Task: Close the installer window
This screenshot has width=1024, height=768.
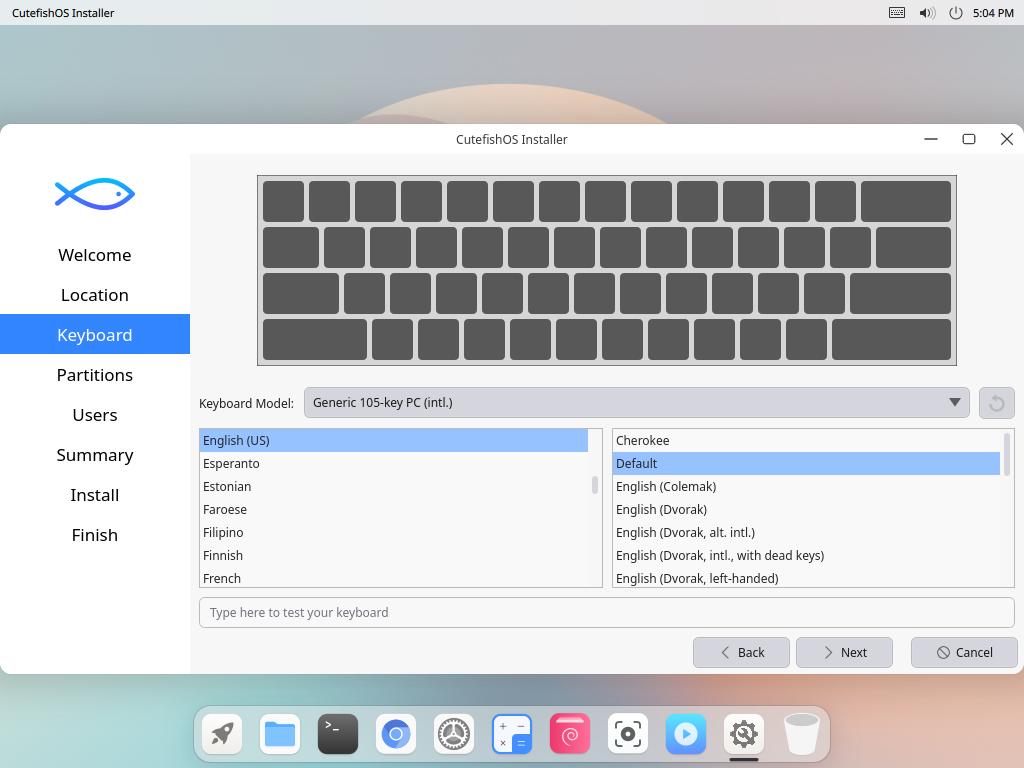Action: [1006, 139]
